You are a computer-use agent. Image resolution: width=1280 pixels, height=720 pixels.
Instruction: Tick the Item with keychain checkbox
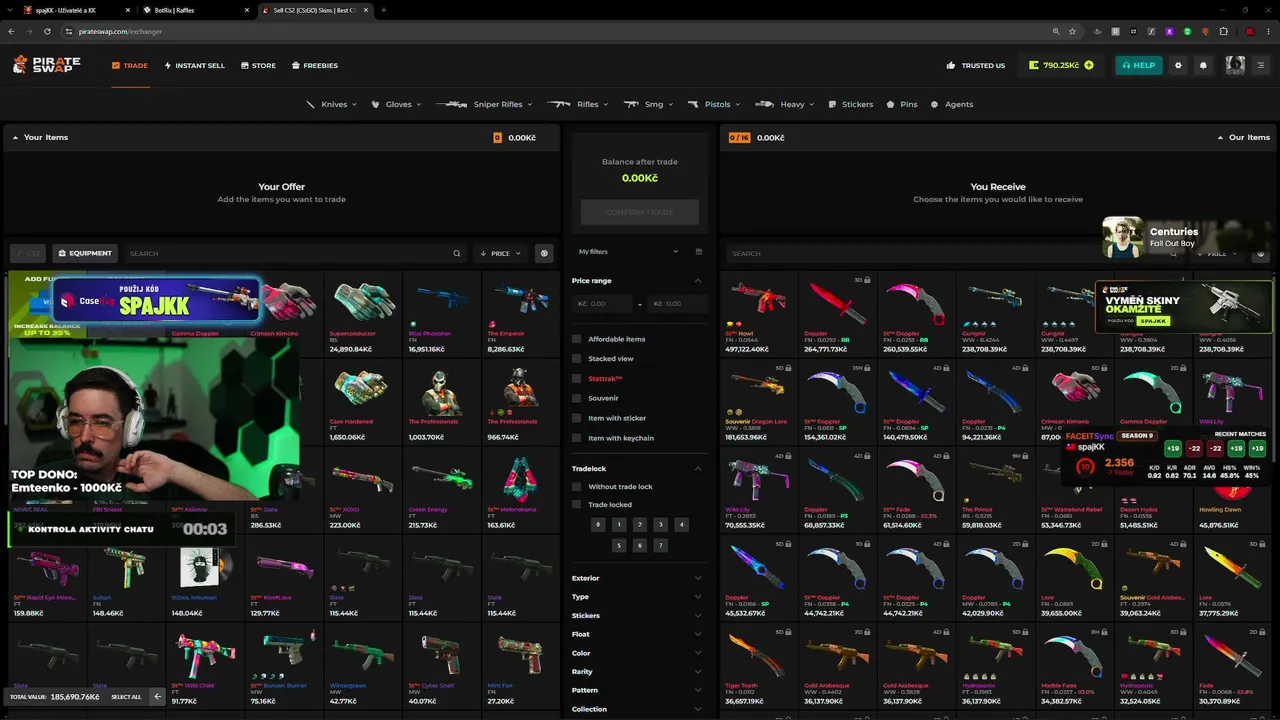pyautogui.click(x=576, y=438)
